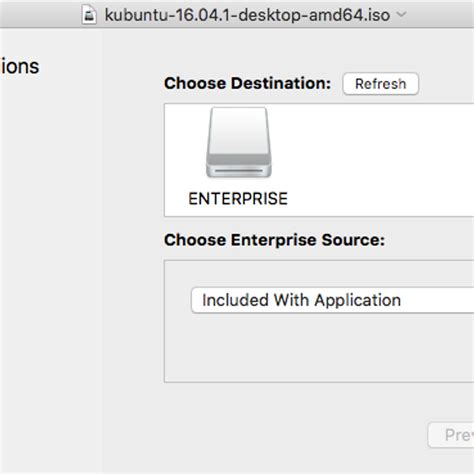Click the title bar right of the filename chevron
Image resolution: width=474 pixels, height=474 pixels.
440,14
